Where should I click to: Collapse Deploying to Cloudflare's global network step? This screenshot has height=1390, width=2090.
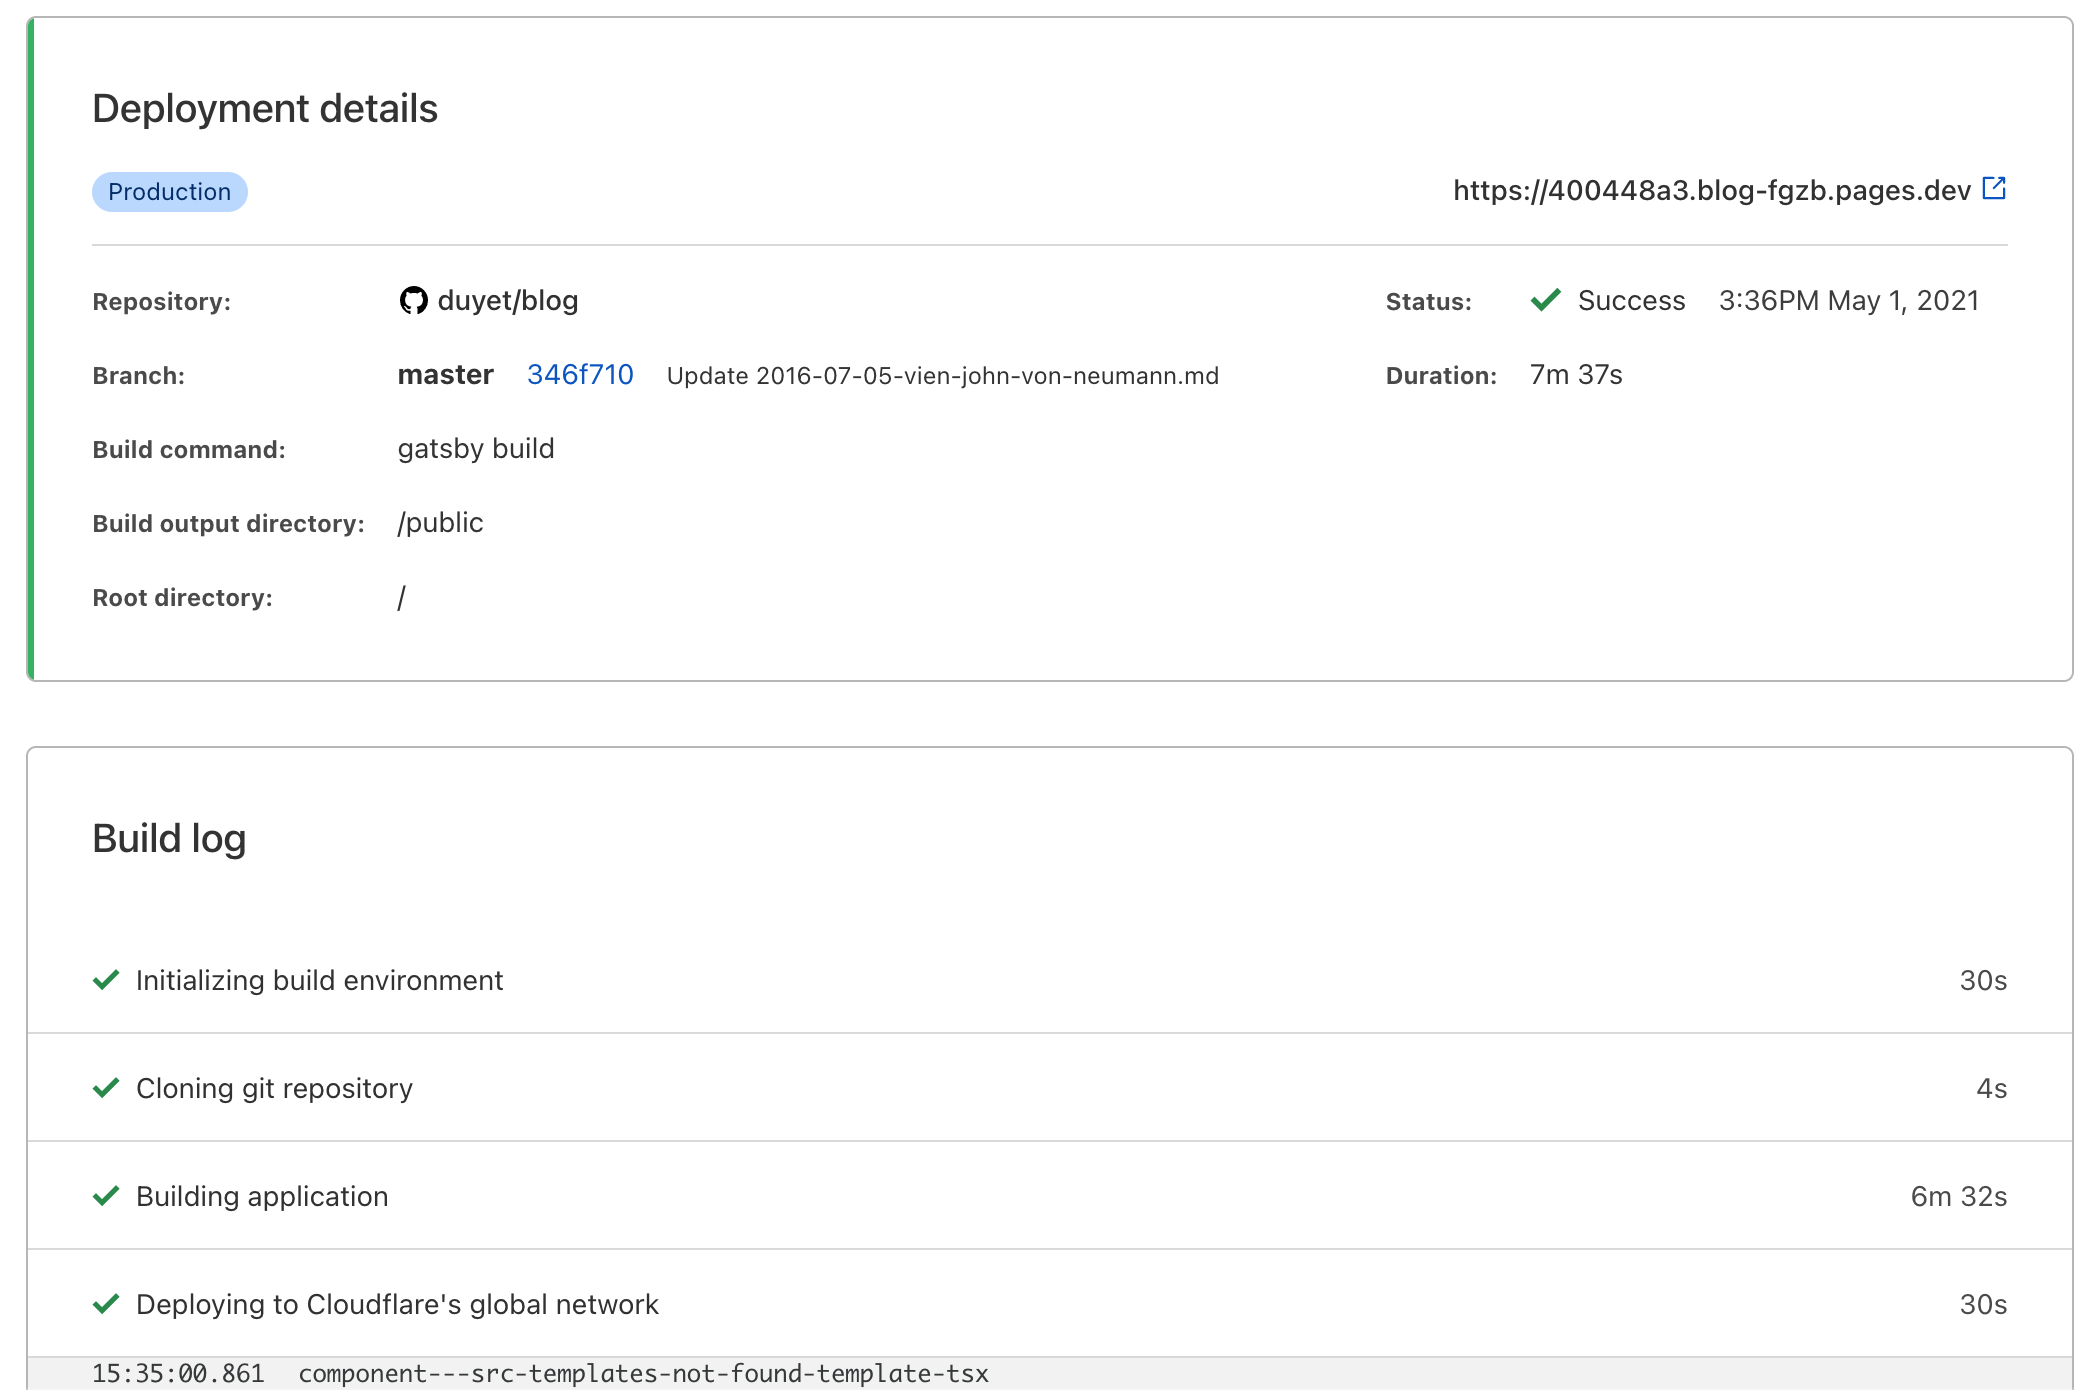point(397,1304)
